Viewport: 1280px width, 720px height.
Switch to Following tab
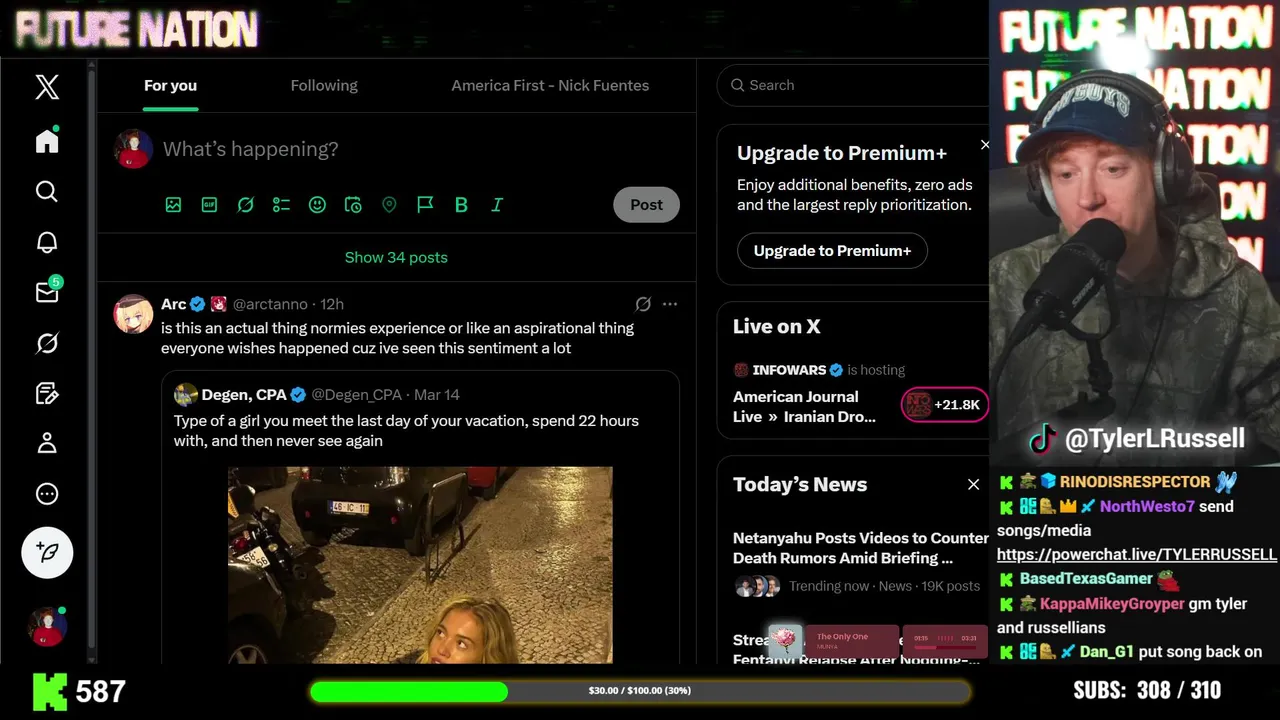[324, 85]
